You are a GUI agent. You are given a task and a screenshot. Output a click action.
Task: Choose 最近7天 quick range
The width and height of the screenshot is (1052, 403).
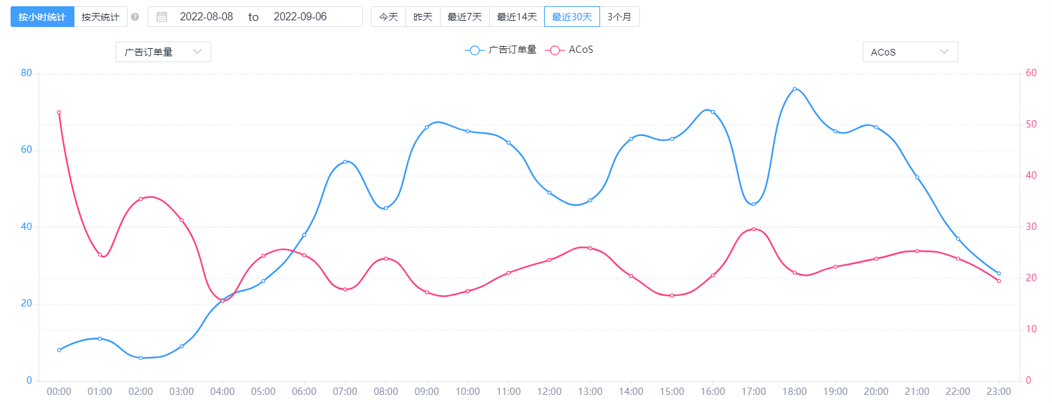464,17
